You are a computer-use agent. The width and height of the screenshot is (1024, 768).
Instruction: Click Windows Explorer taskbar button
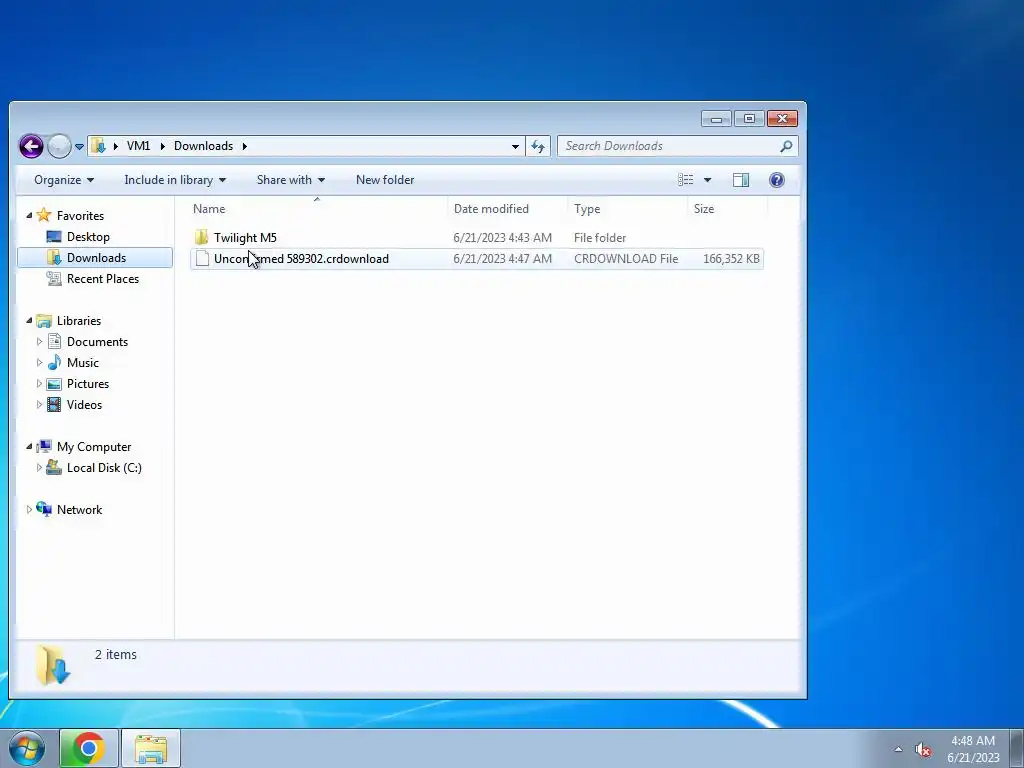point(151,748)
